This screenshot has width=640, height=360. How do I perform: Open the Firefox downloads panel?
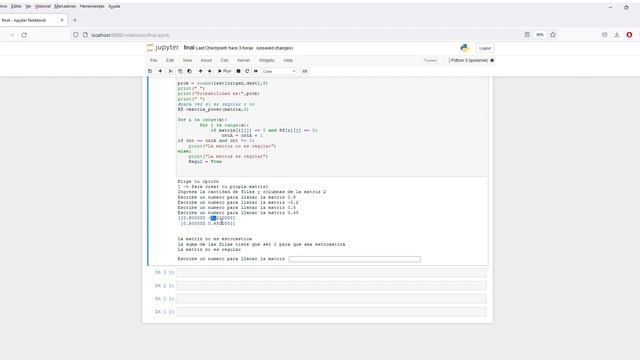(x=617, y=35)
